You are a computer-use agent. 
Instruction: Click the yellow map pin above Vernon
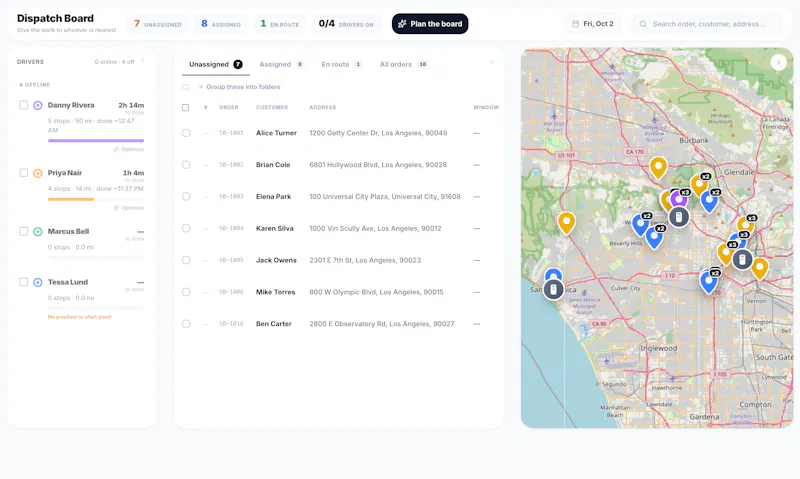[759, 268]
